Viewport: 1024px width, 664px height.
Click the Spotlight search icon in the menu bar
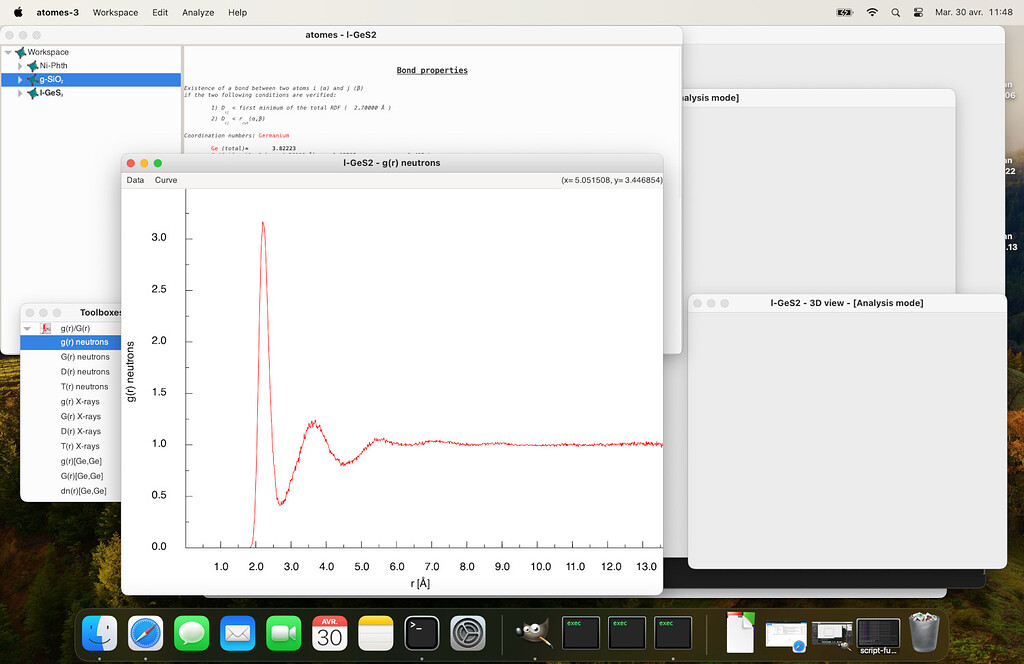pyautogui.click(x=895, y=12)
